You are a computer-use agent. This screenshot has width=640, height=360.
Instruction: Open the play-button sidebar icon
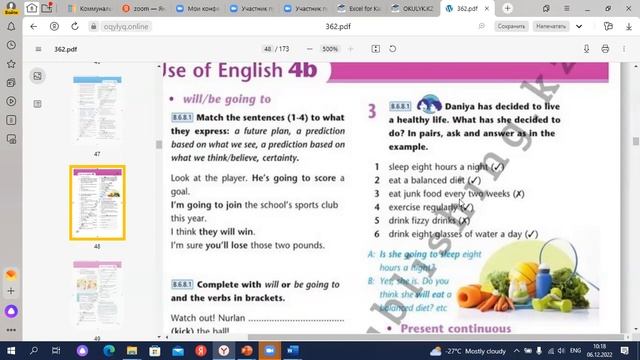pyautogui.click(x=11, y=101)
